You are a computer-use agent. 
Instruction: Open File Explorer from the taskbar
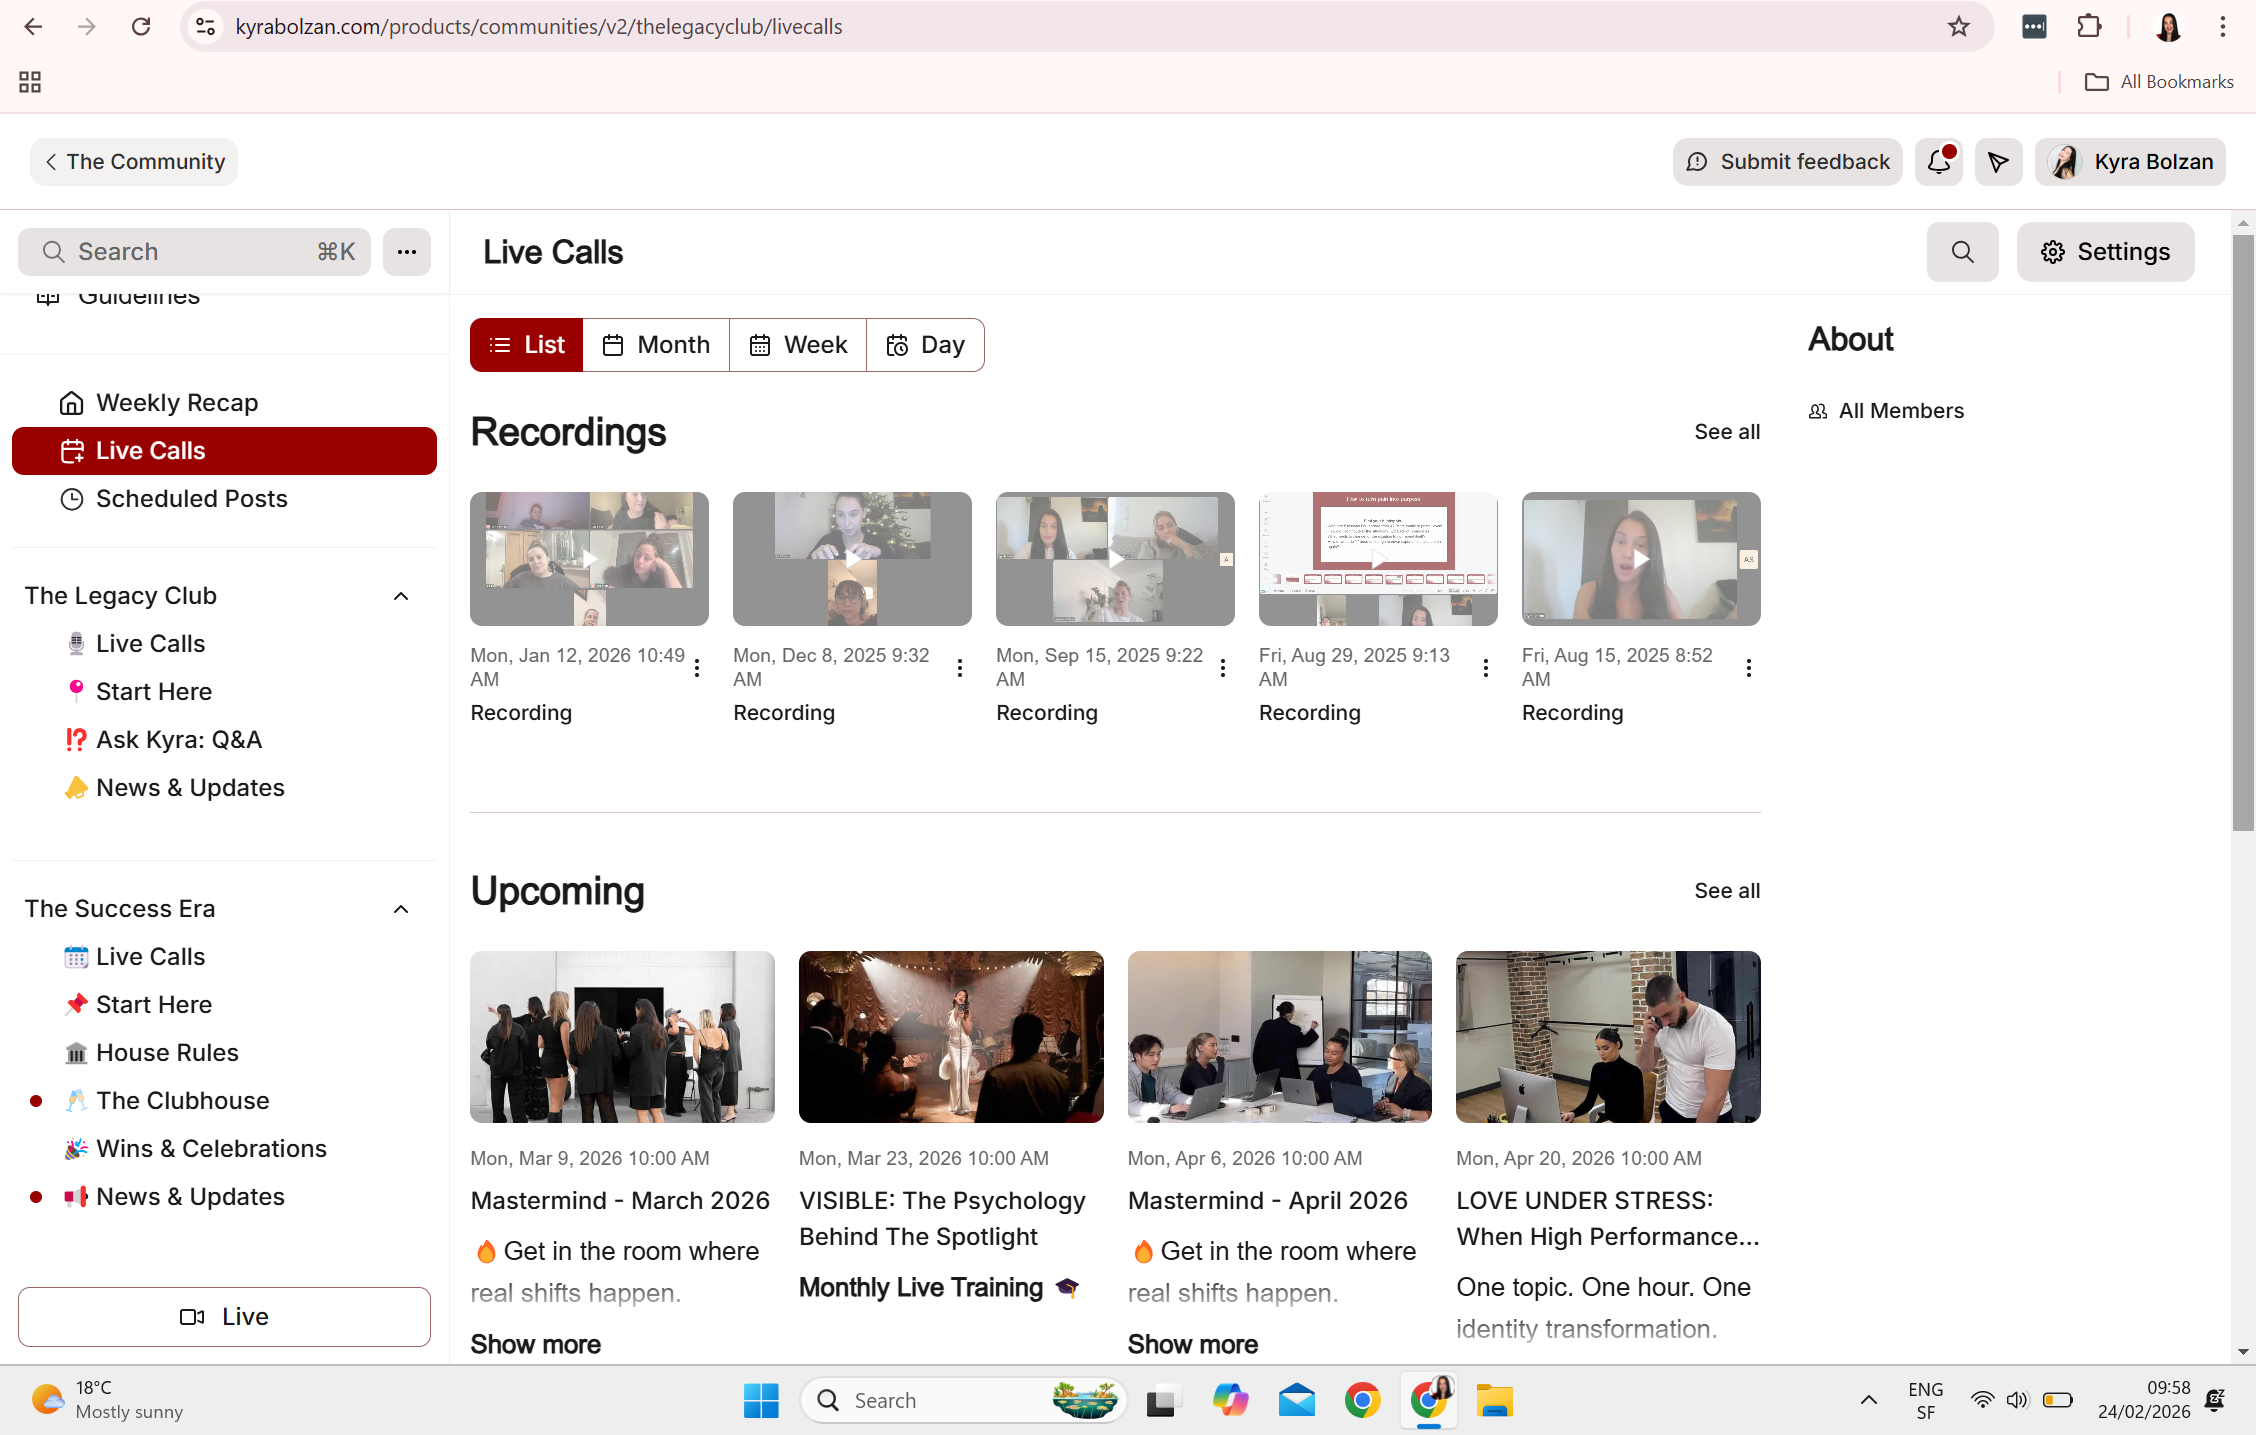1494,1401
